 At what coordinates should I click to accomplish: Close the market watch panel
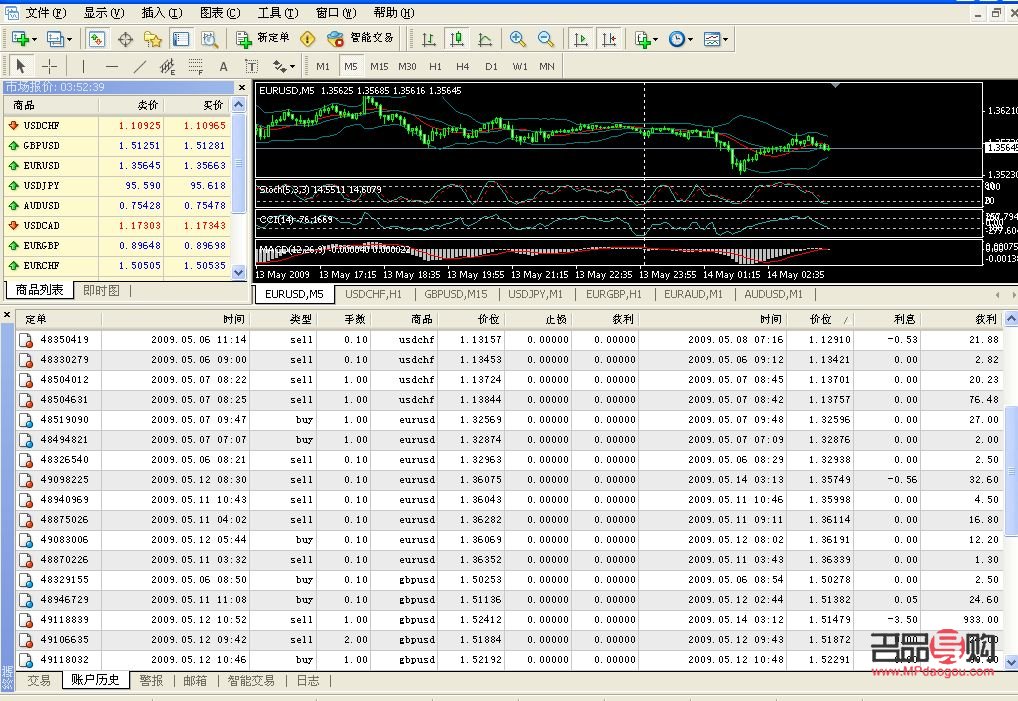click(x=242, y=87)
